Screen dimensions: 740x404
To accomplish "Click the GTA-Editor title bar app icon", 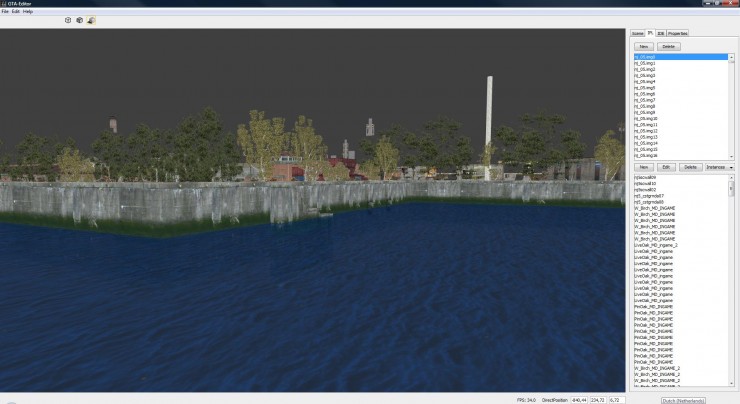I will coord(4,3).
